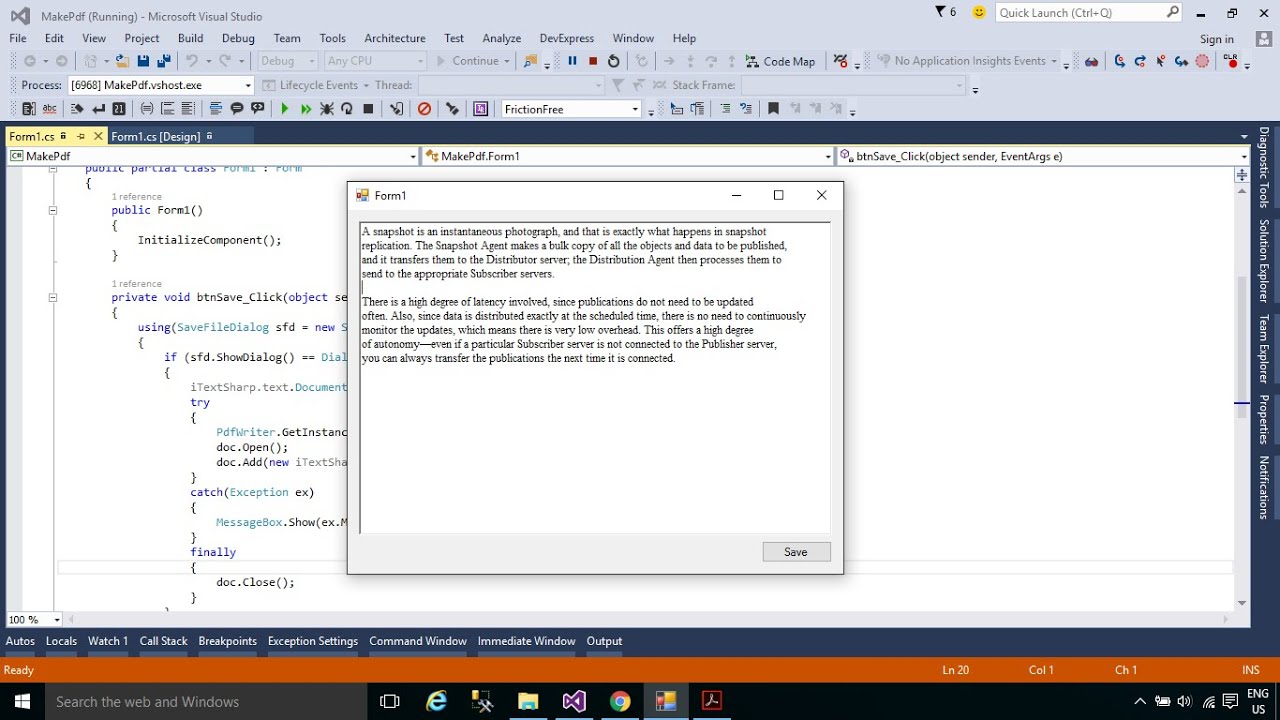Open the Debug menu

click(238, 38)
